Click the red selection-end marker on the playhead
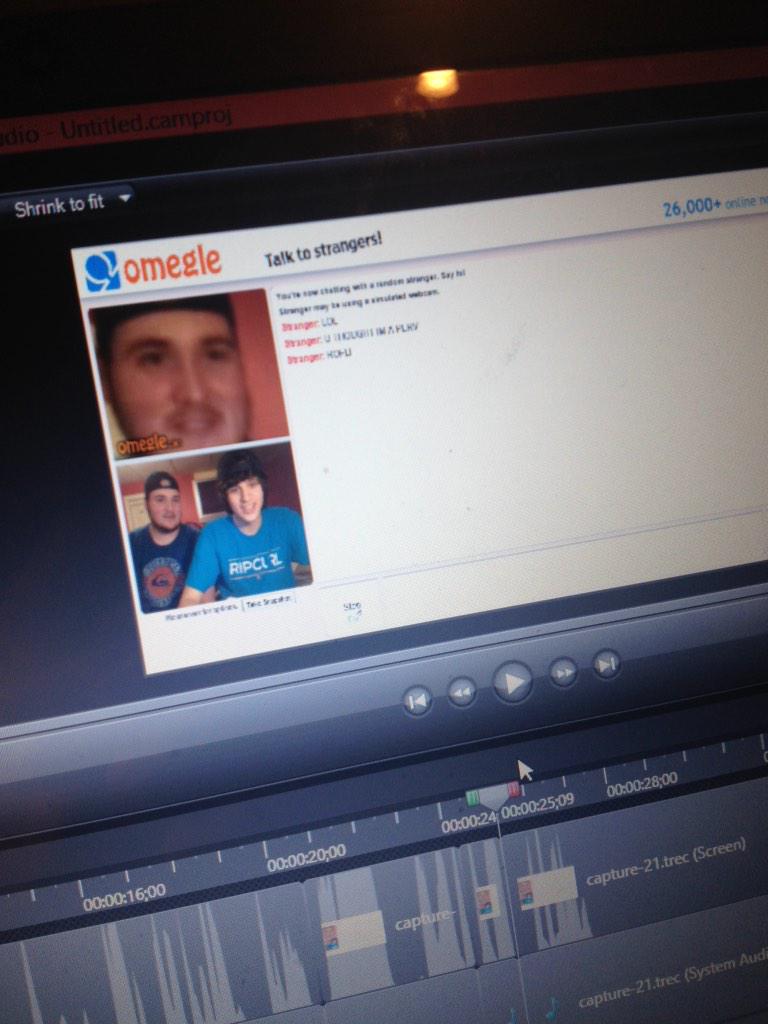The image size is (768, 1024). click(x=514, y=790)
